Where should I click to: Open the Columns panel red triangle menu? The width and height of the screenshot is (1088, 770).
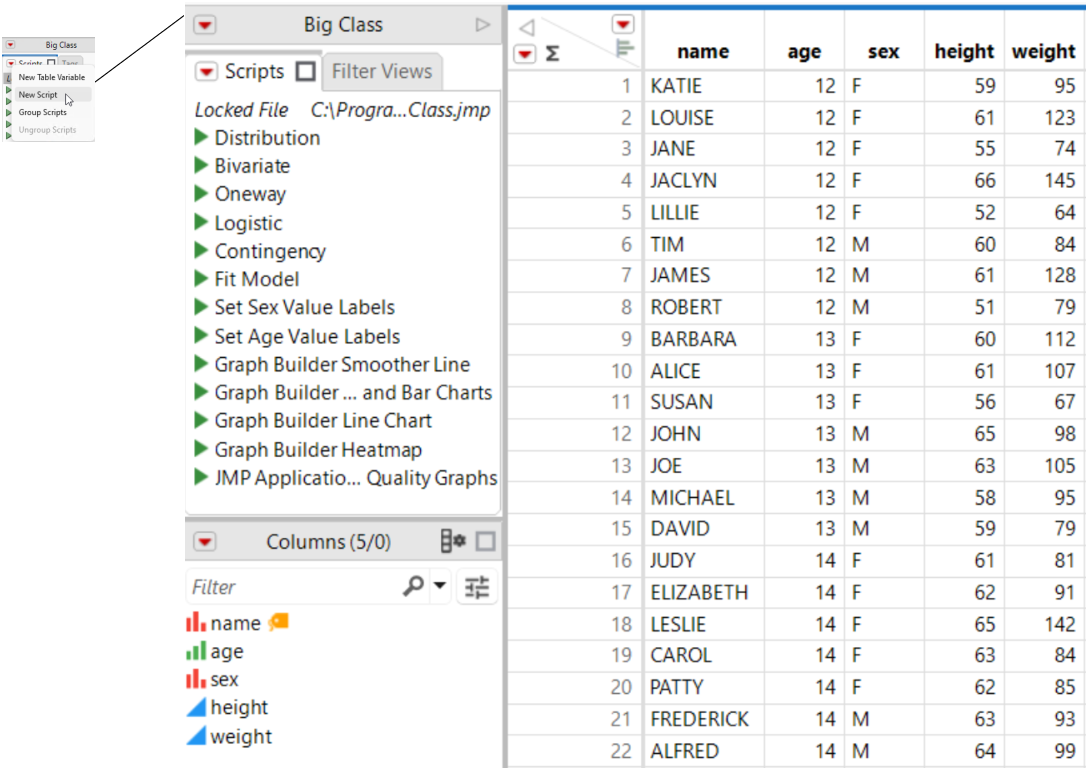click(x=205, y=542)
